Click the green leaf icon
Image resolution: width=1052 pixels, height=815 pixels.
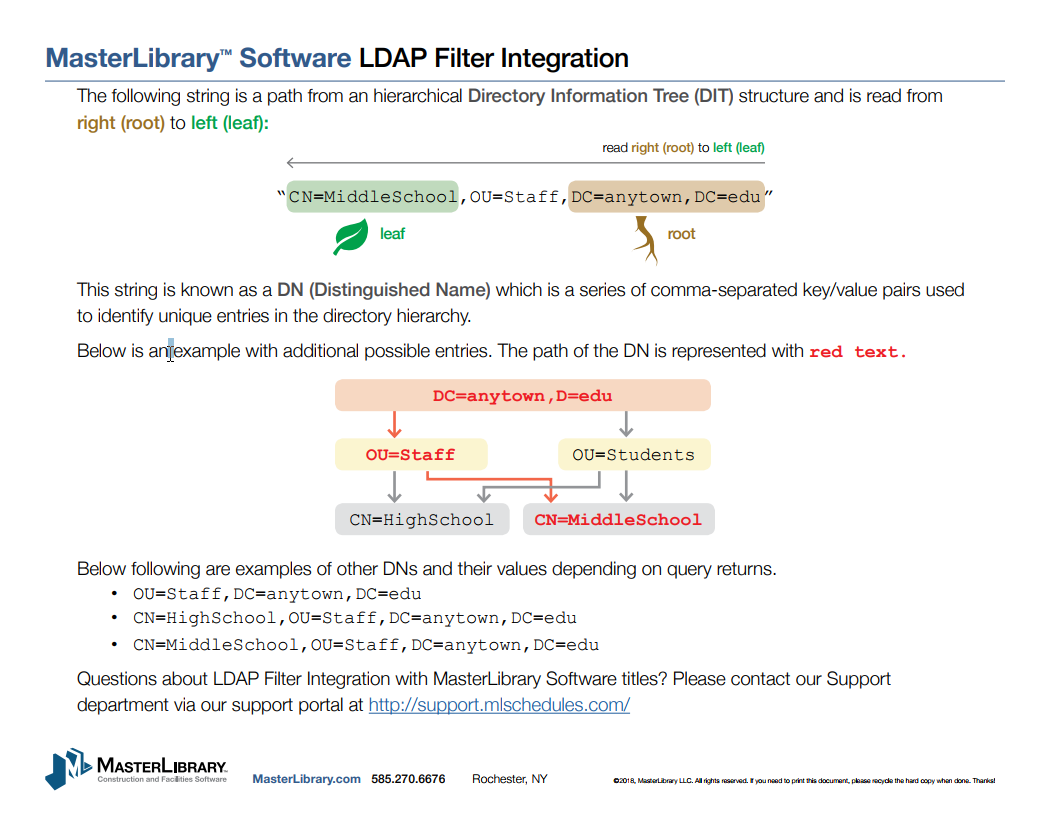click(351, 236)
